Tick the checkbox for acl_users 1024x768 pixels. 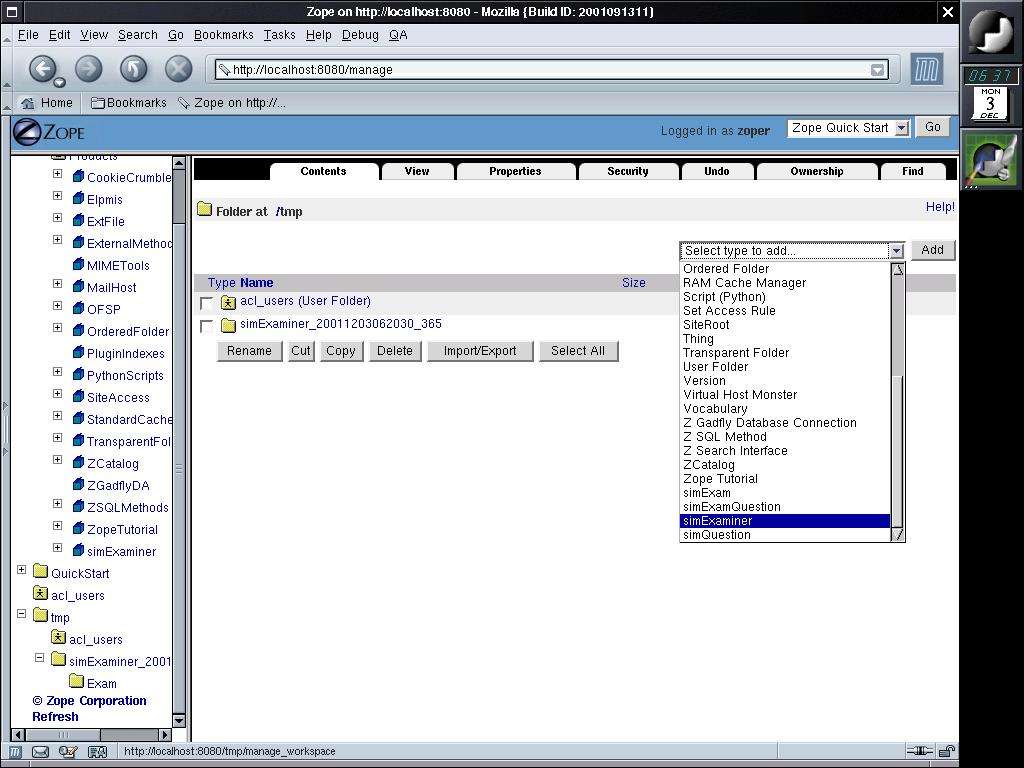click(206, 303)
